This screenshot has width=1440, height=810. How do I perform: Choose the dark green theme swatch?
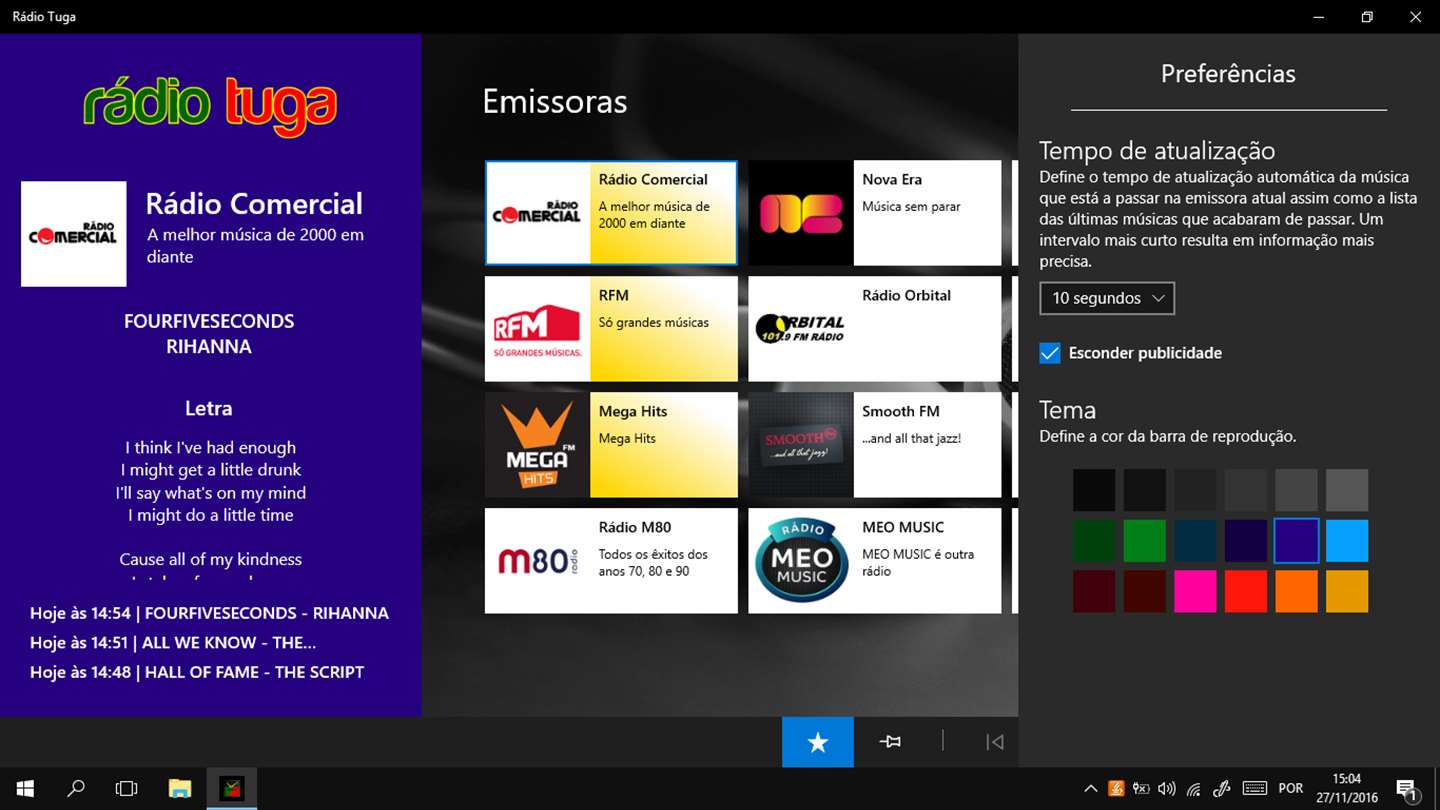[x=1094, y=541]
